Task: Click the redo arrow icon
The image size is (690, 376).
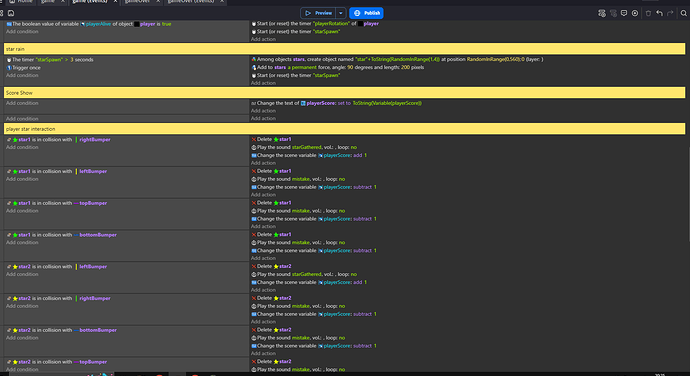Action: (670, 13)
